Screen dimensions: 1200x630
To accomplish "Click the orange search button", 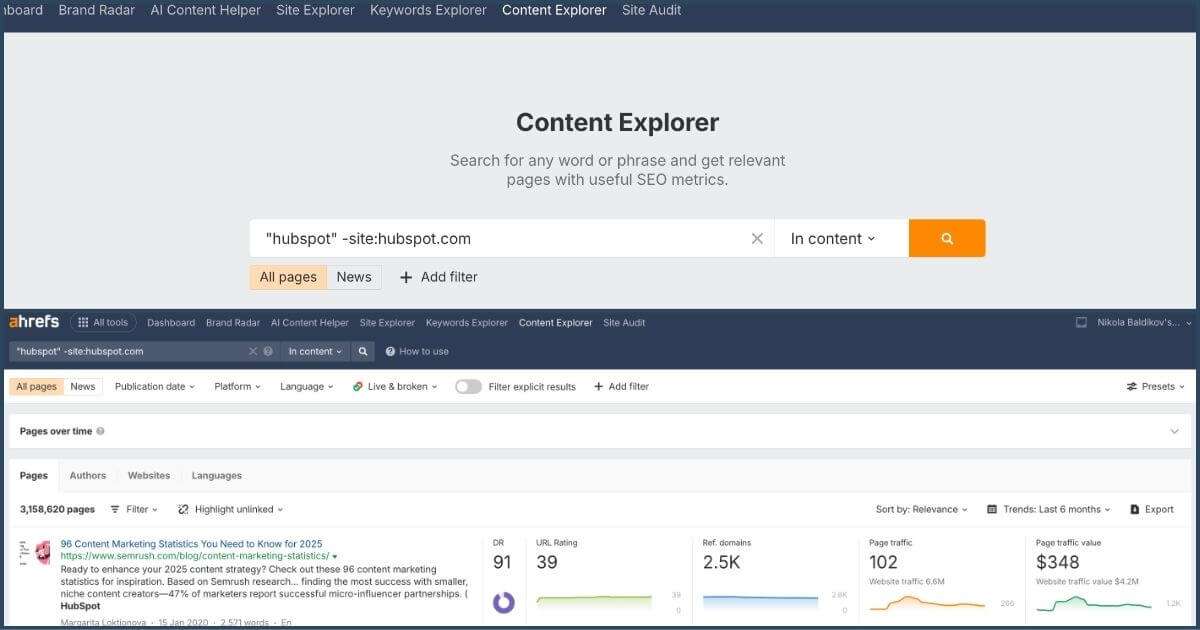I will click(x=946, y=238).
